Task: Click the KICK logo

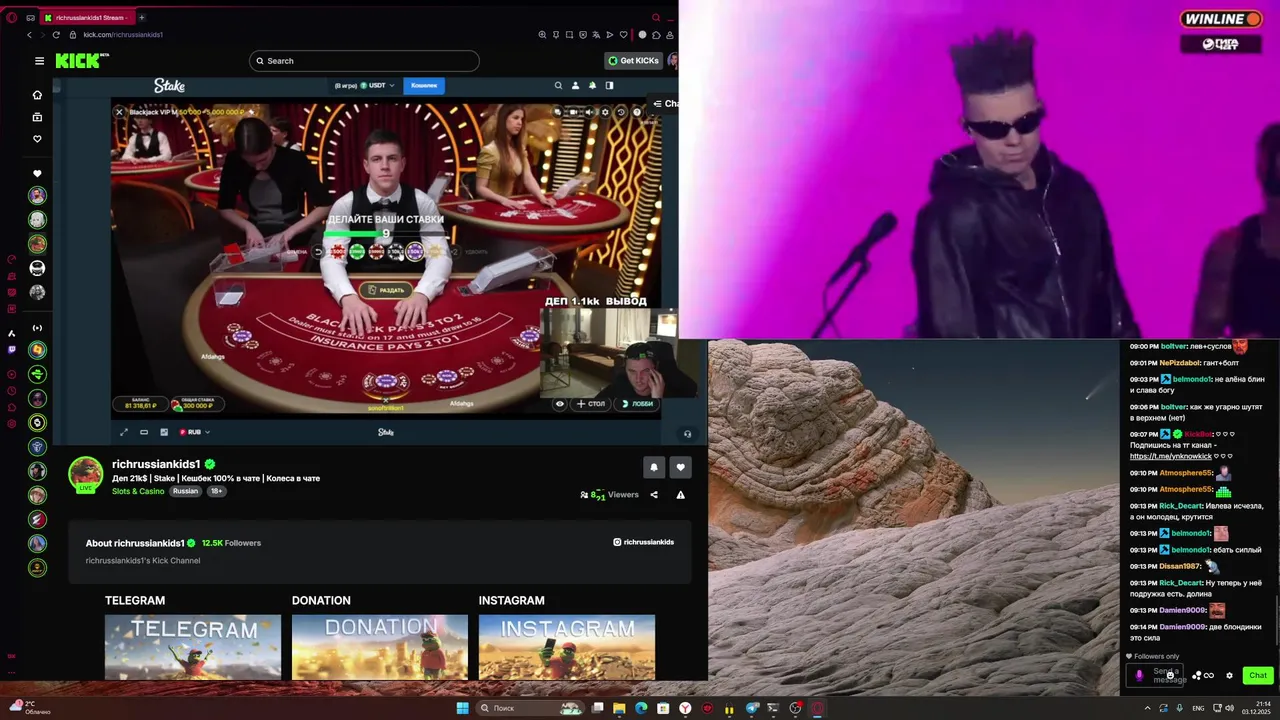Action: point(80,61)
